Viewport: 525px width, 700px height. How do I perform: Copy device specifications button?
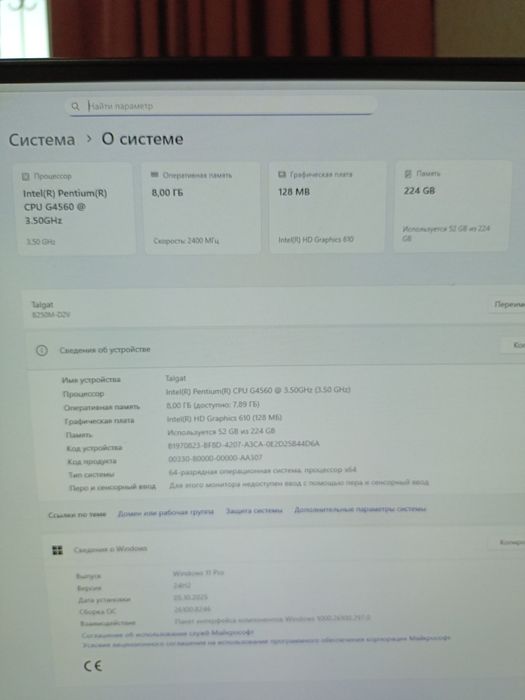click(x=513, y=346)
